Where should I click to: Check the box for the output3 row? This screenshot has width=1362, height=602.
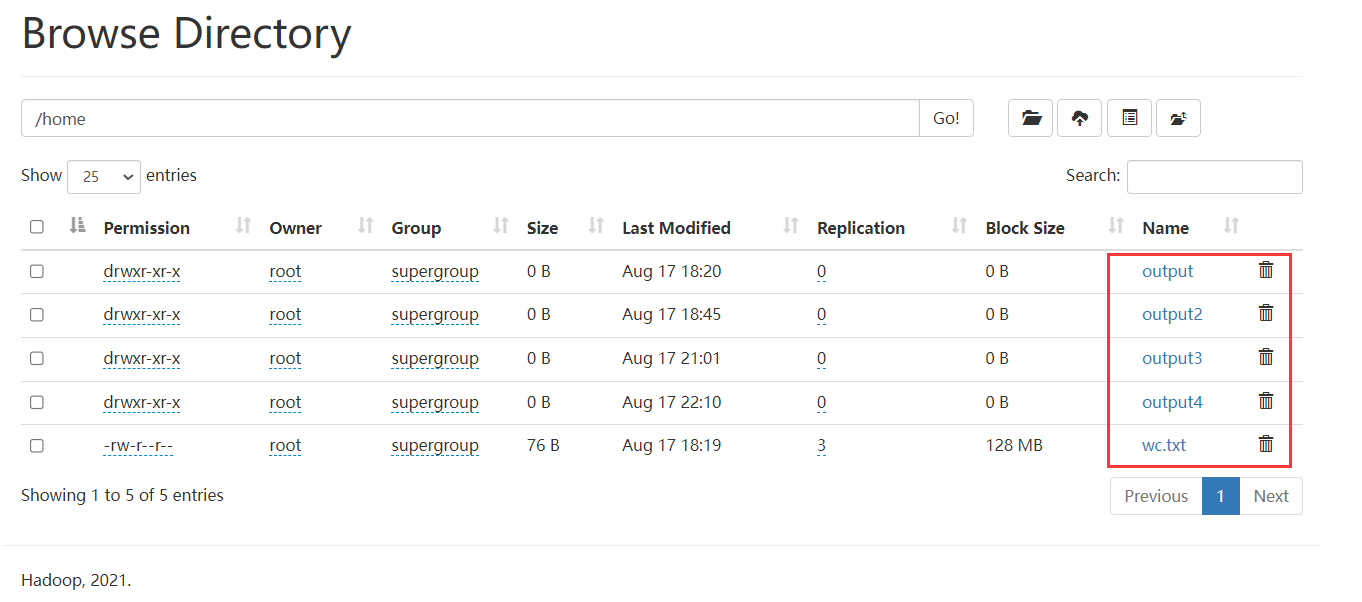pos(37,358)
